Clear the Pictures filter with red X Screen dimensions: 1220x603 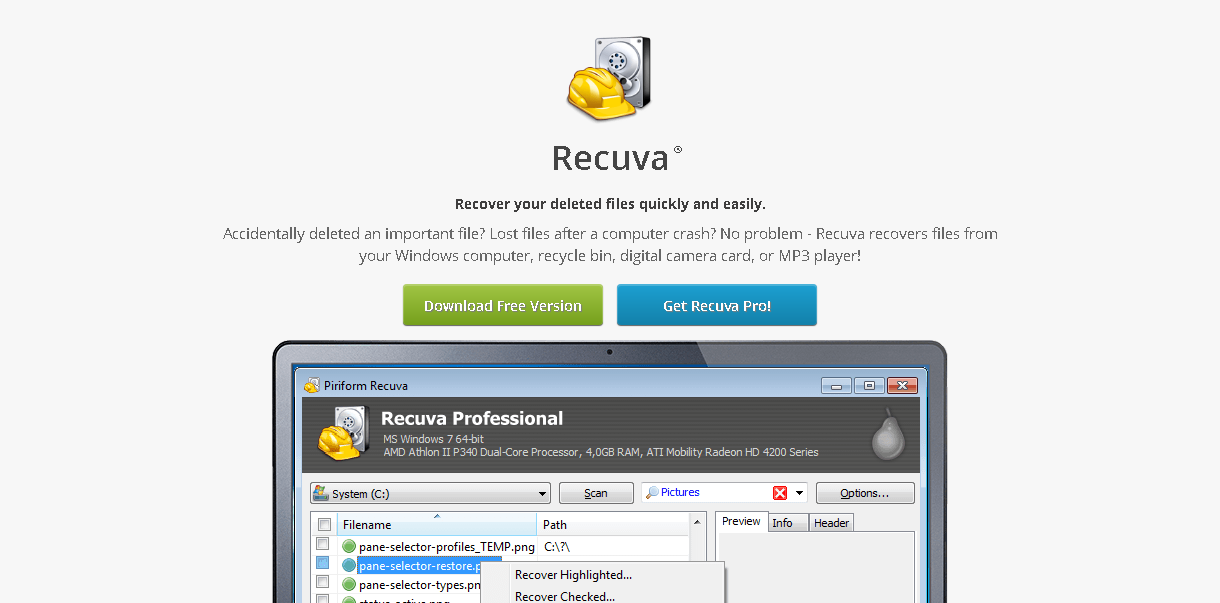pos(780,493)
